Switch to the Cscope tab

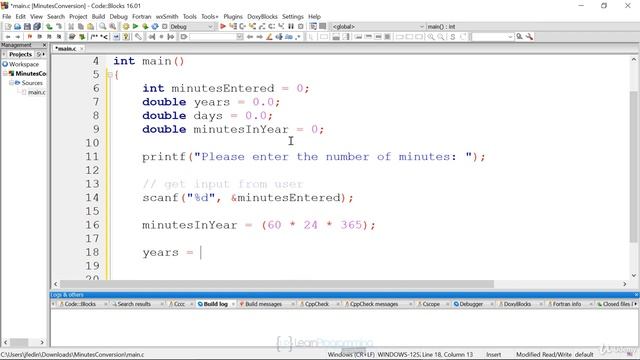pyautogui.click(x=431, y=304)
